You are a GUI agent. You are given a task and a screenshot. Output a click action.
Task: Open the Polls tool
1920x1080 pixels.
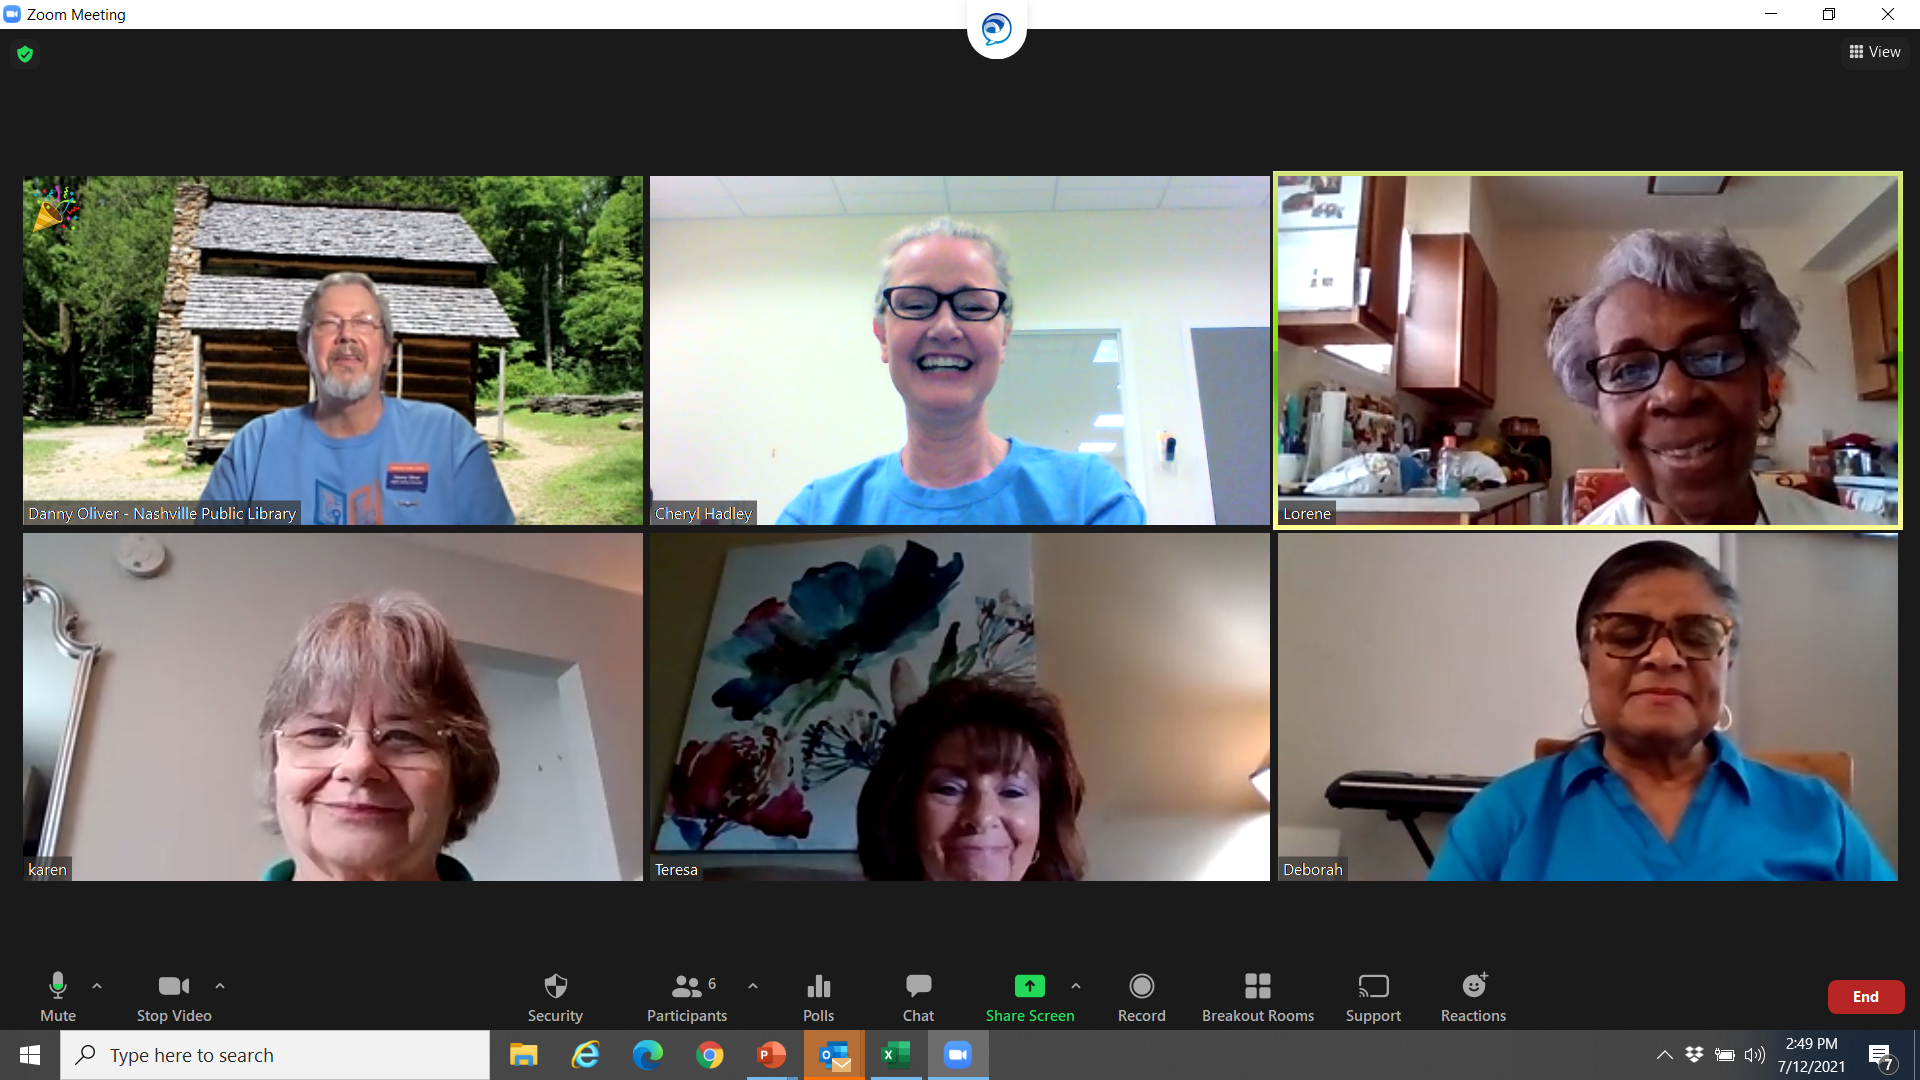pos(818,997)
